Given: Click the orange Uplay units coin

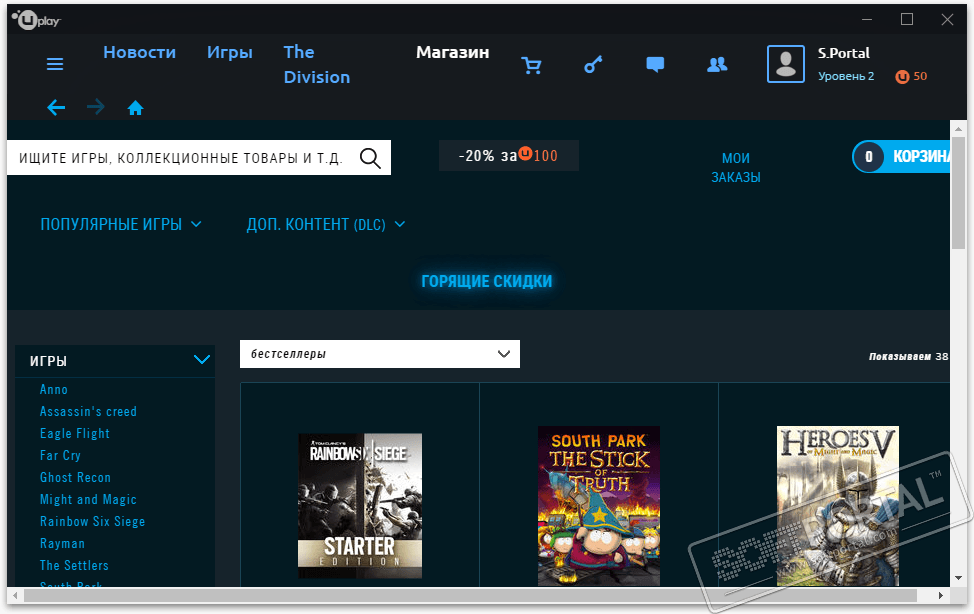Looking at the screenshot, I should click(902, 76).
